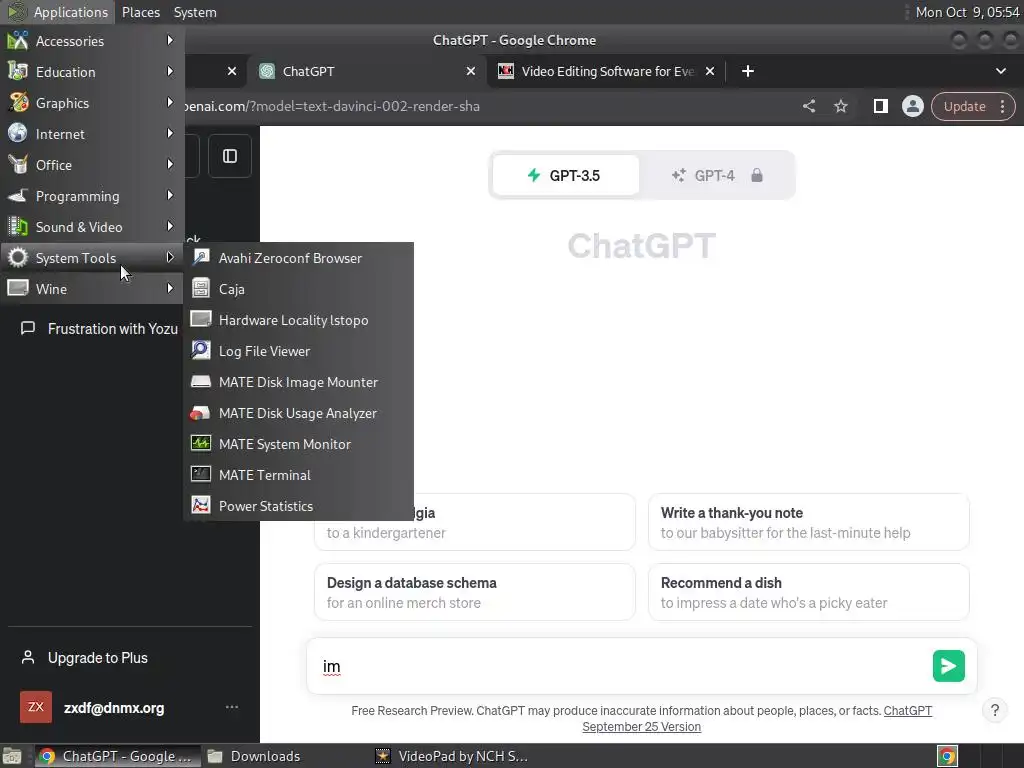Open the Programming menu category
The height and width of the screenshot is (768, 1024).
pyautogui.click(x=92, y=196)
